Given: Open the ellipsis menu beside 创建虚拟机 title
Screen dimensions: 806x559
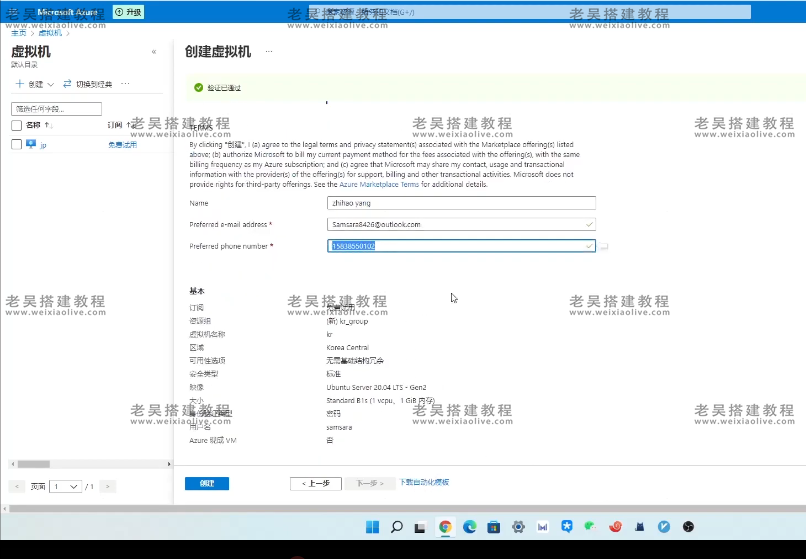Looking at the screenshot, I should pos(269,51).
